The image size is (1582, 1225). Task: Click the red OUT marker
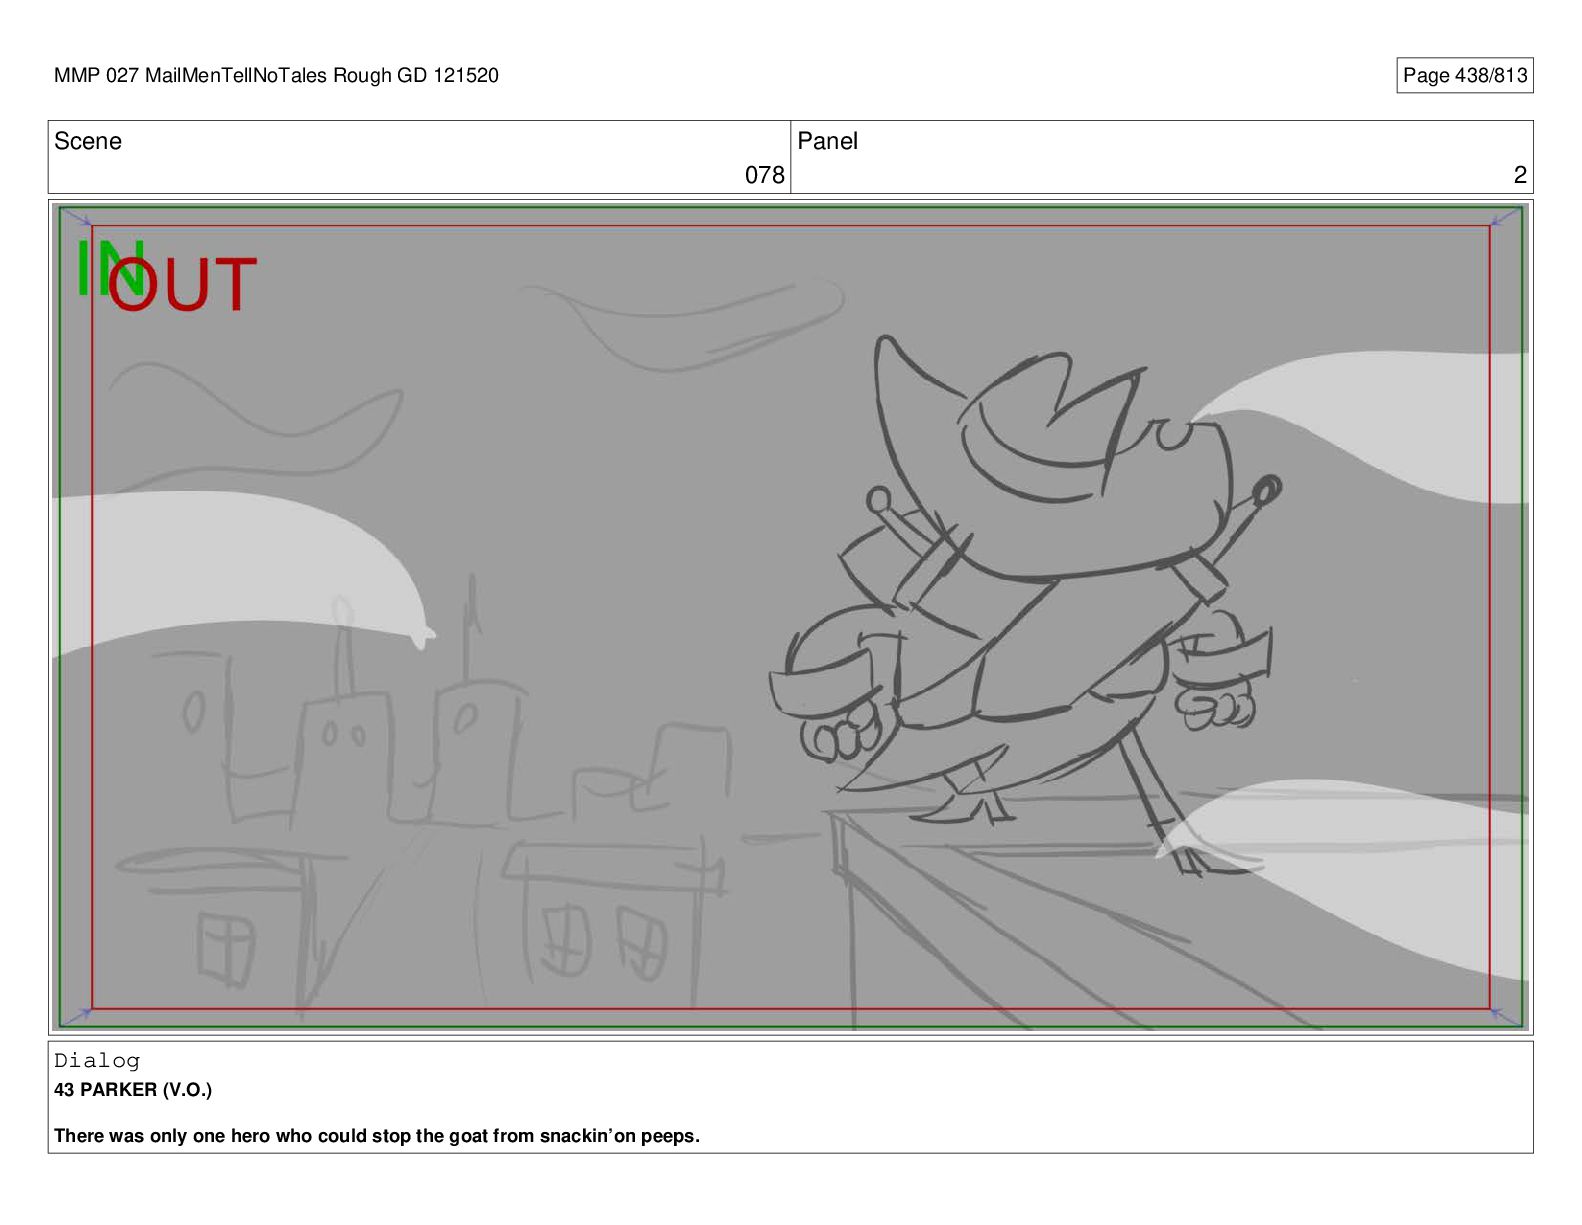[183, 285]
